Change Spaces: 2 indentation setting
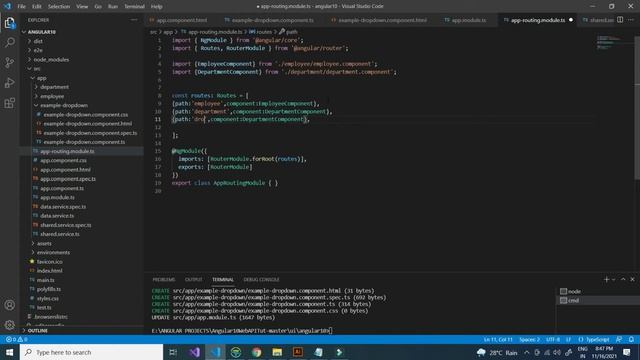The width and height of the screenshot is (640, 360). pyautogui.click(x=529, y=339)
